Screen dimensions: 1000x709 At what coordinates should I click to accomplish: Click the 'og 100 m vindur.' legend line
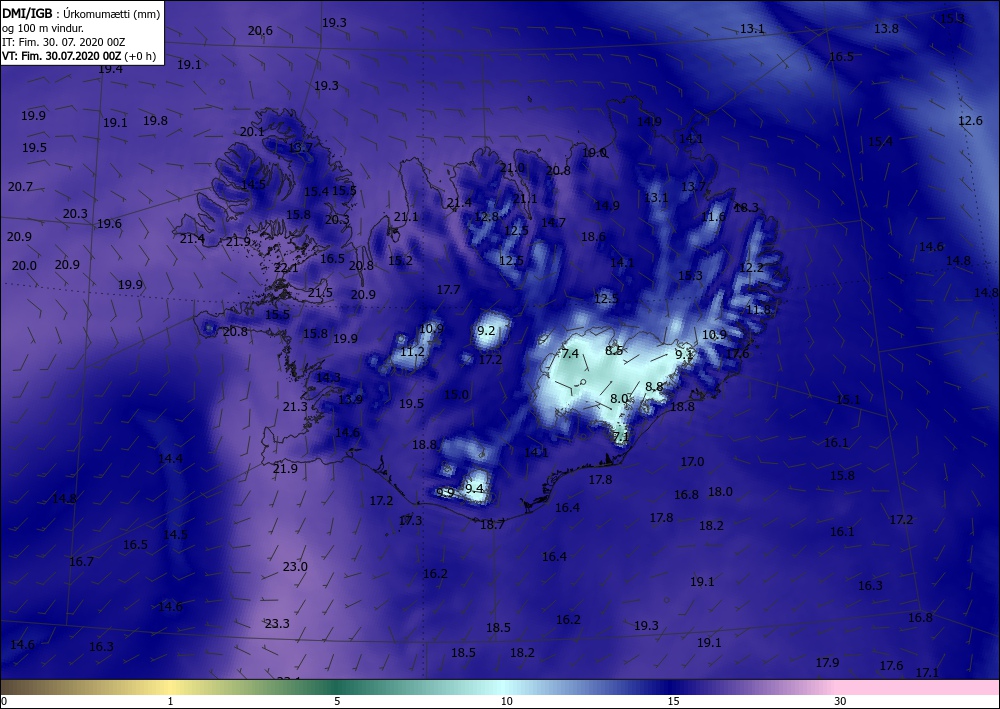tap(43, 28)
